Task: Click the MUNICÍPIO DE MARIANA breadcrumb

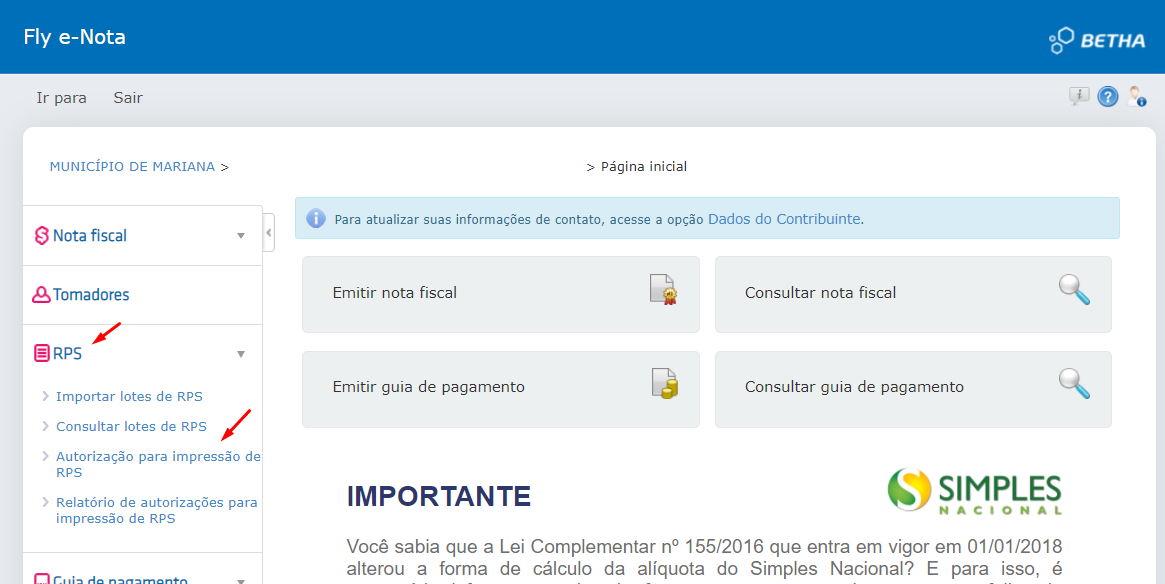Action: 132,166
